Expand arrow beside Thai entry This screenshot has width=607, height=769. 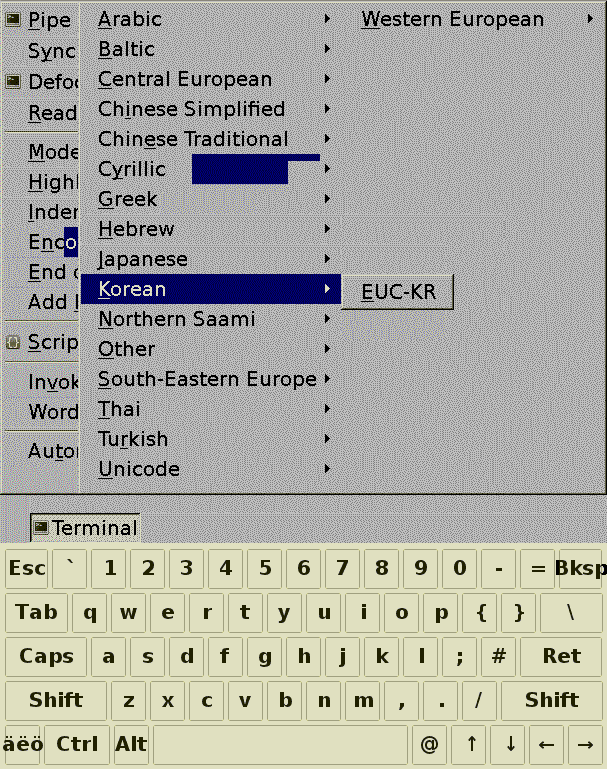[x=327, y=409]
